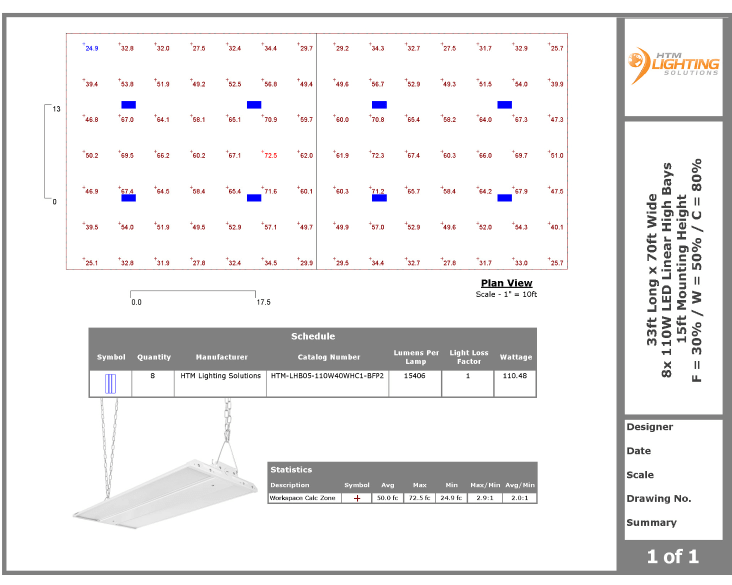The image size is (732, 585).
Task: Click the blue luminaire marker beside 71.2 reading
Action: point(379,198)
